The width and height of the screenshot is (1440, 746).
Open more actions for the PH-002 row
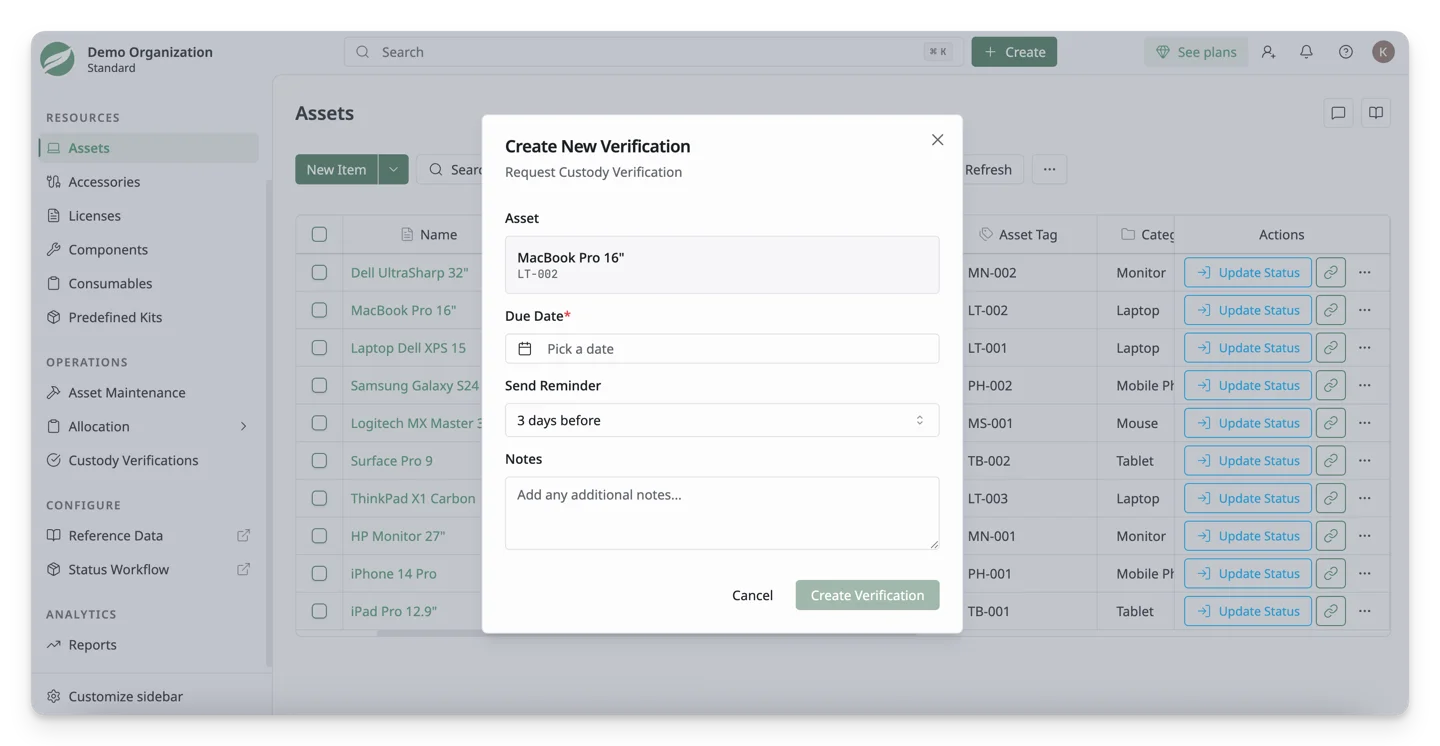[x=1365, y=386]
